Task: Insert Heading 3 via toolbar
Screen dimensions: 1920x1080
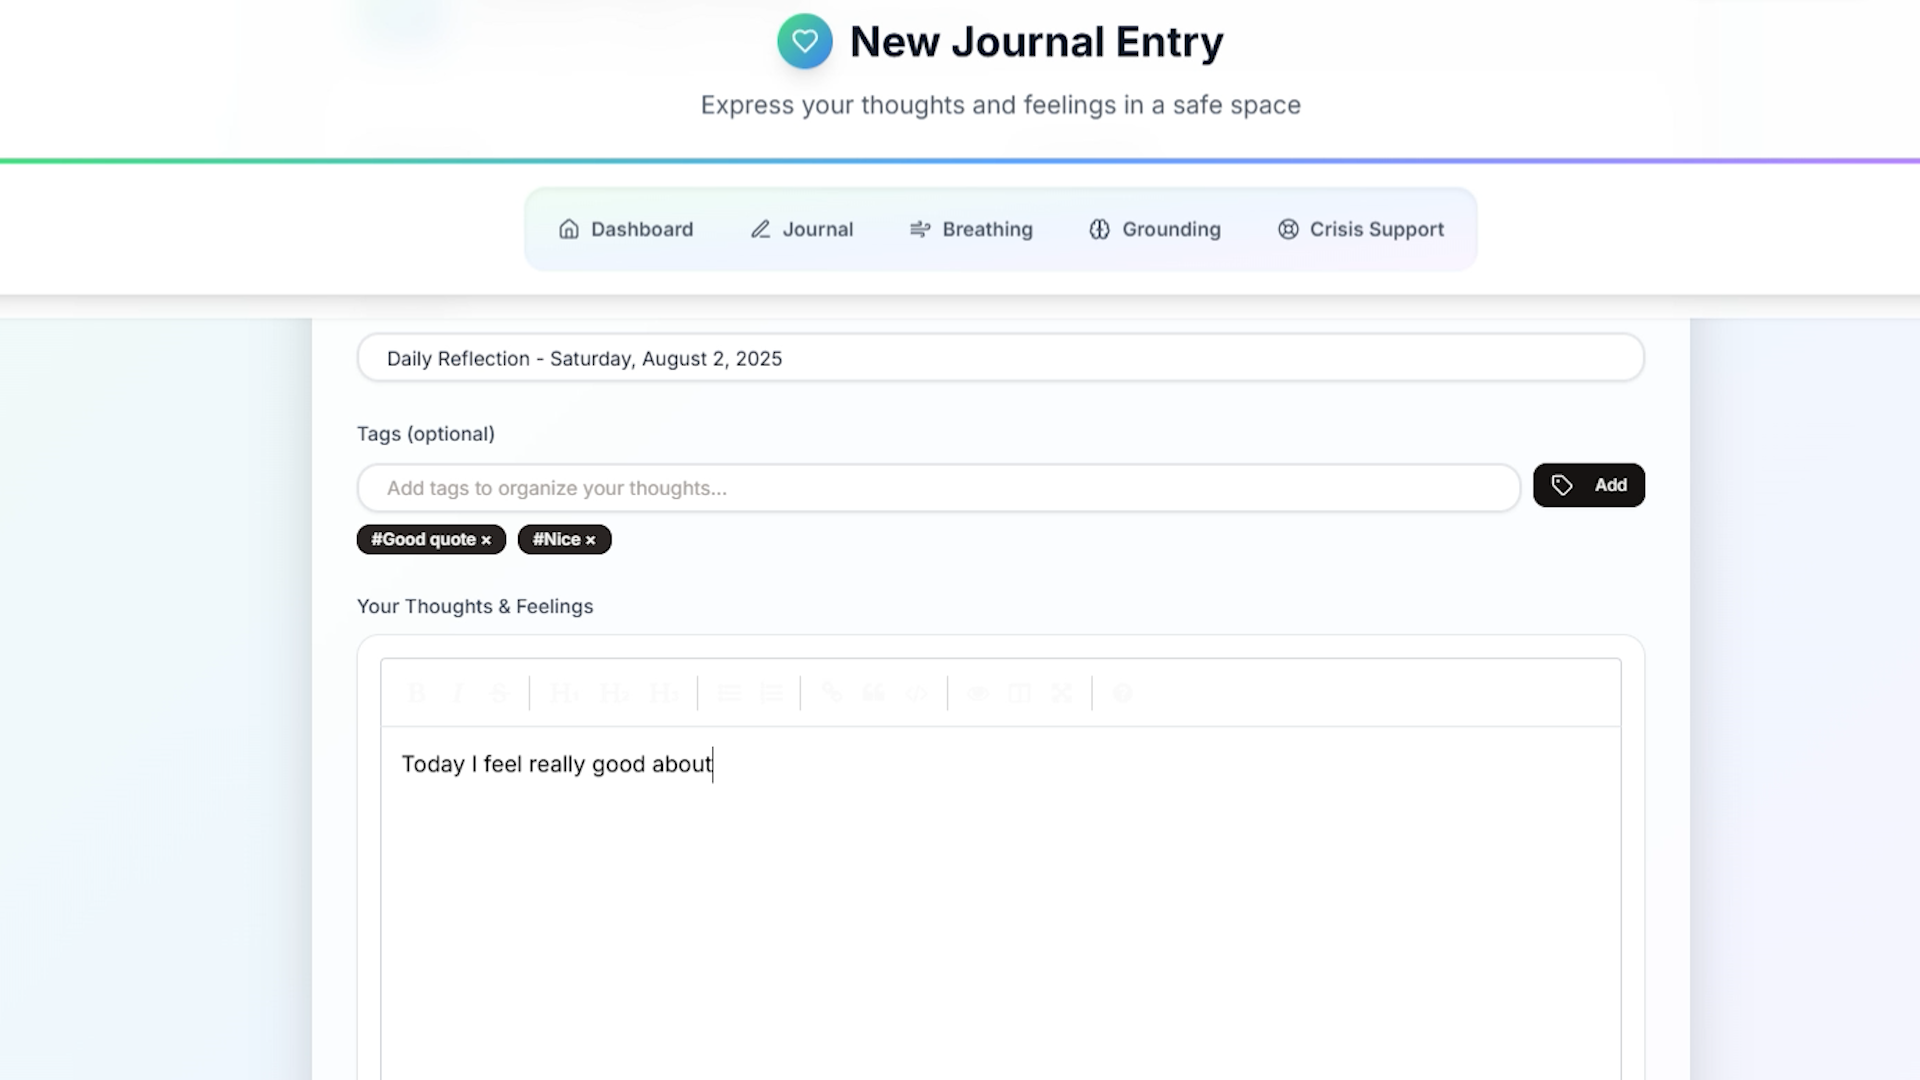Action: click(664, 693)
